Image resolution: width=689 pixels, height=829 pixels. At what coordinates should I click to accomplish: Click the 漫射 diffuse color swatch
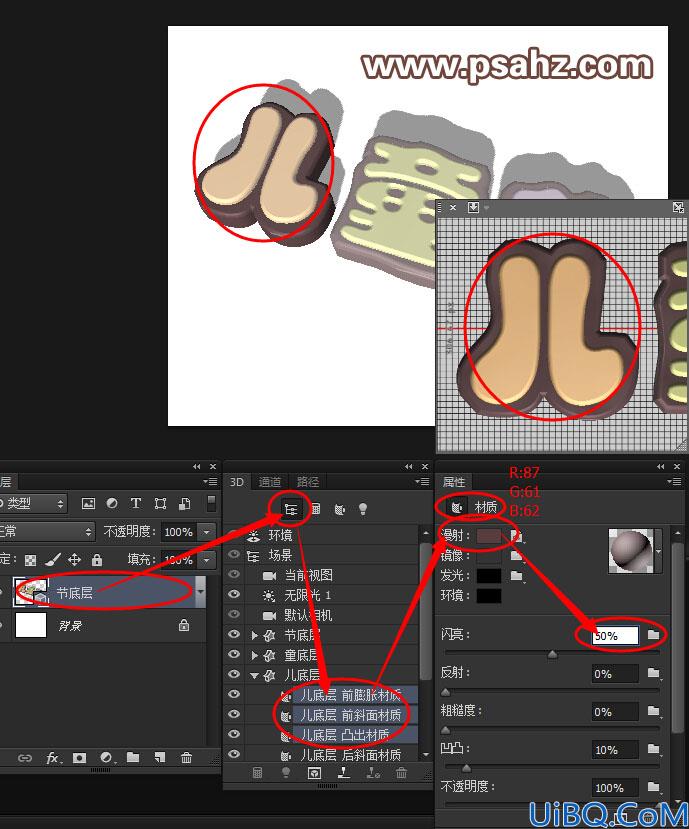click(489, 536)
